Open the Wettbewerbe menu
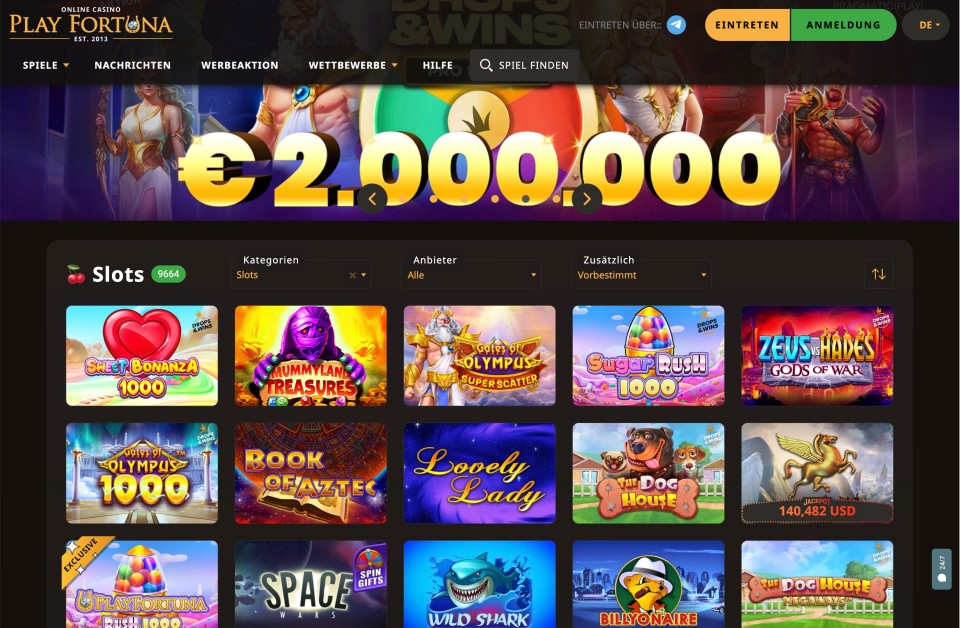960x628 pixels. tap(353, 65)
